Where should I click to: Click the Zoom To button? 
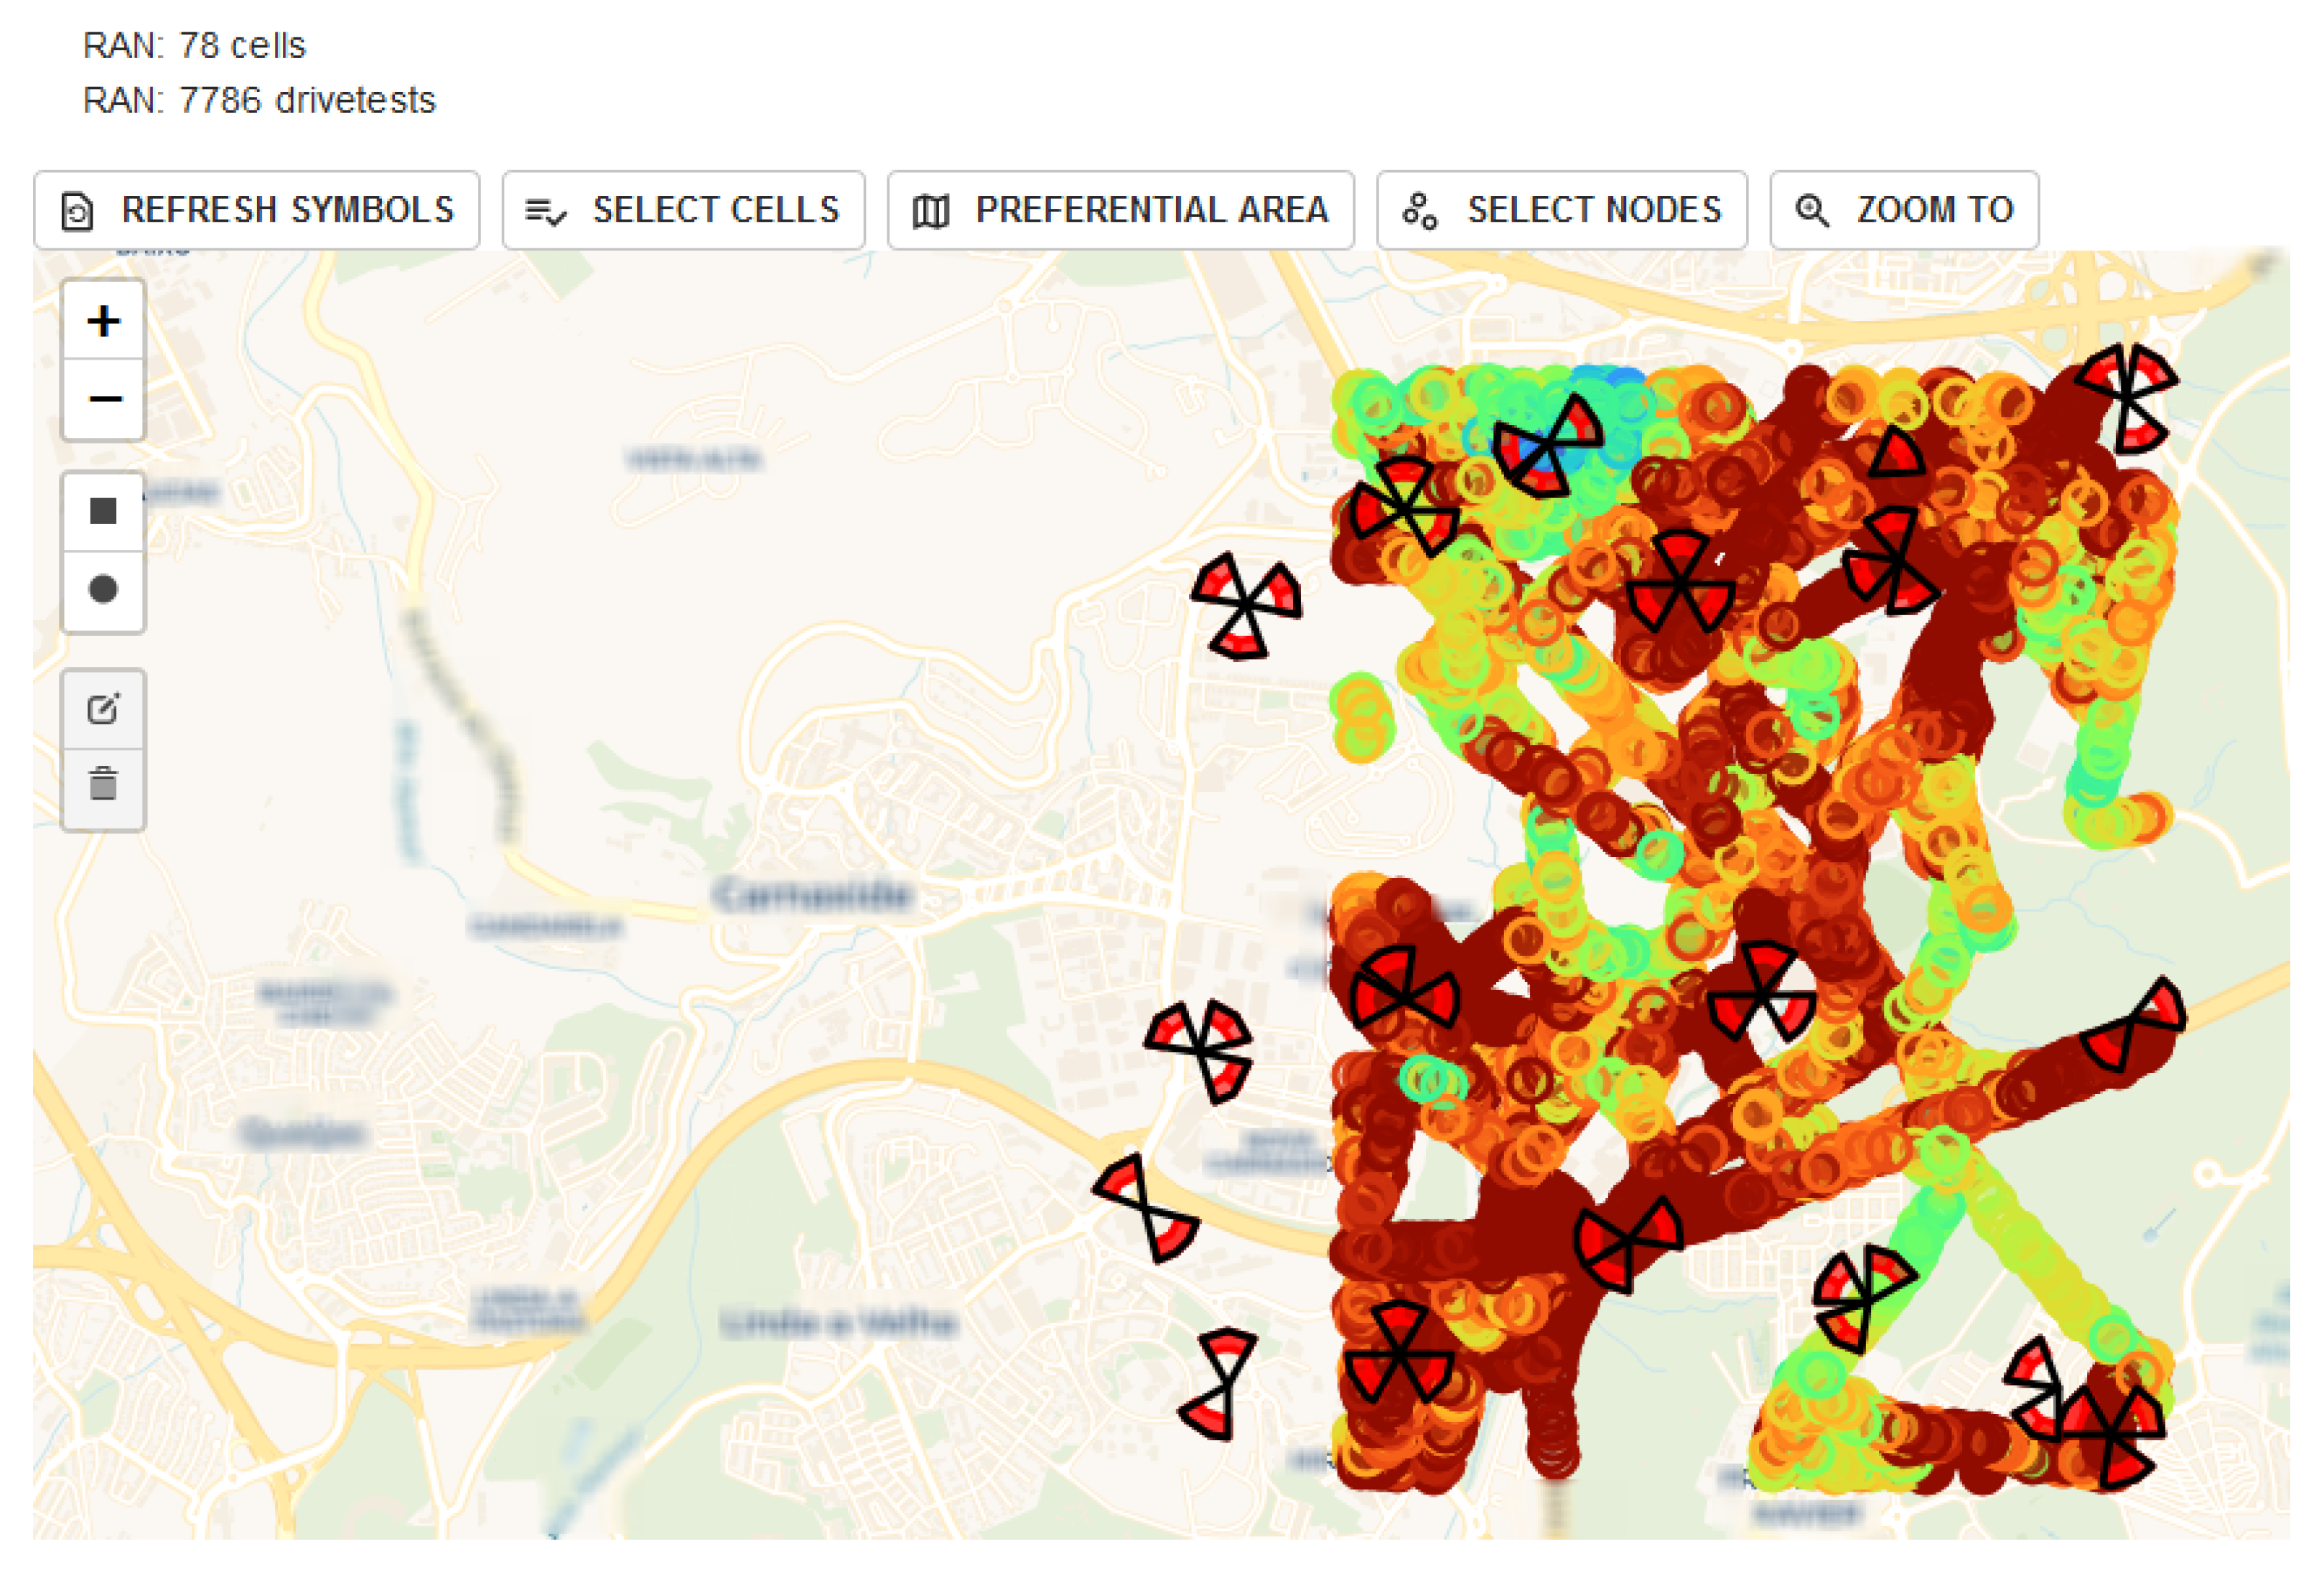(1903, 210)
